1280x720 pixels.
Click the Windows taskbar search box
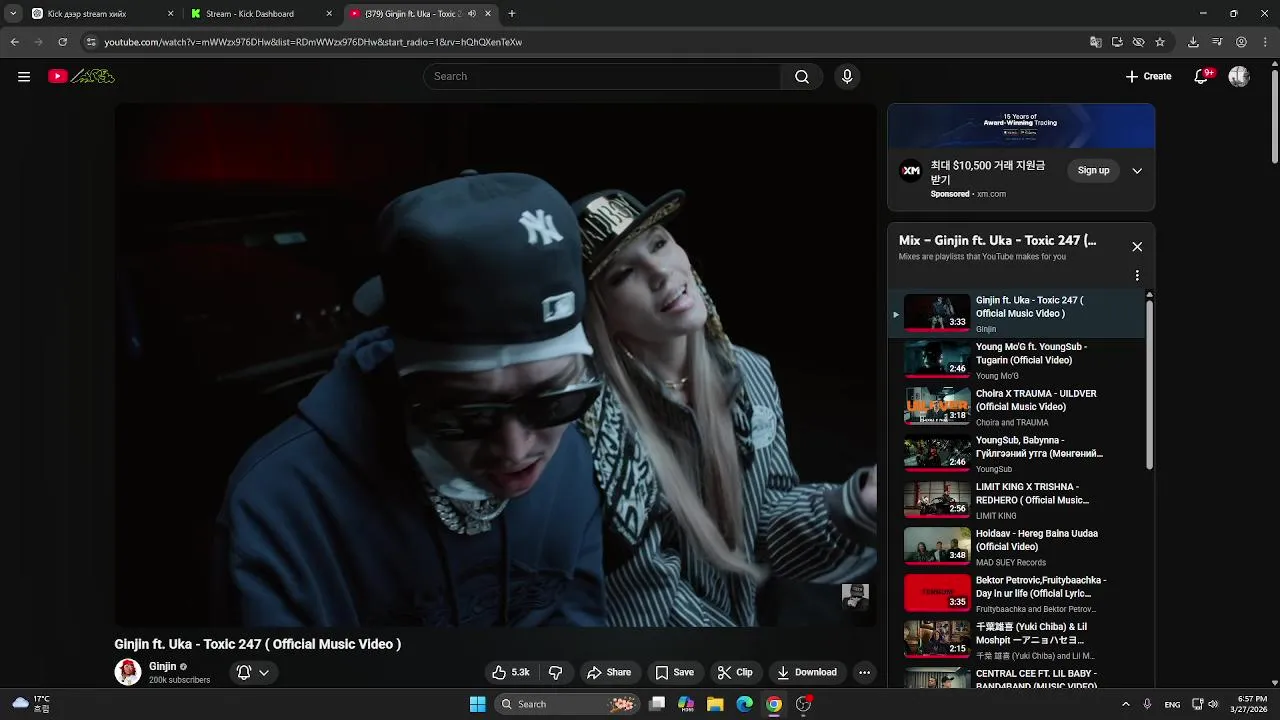[x=567, y=704]
